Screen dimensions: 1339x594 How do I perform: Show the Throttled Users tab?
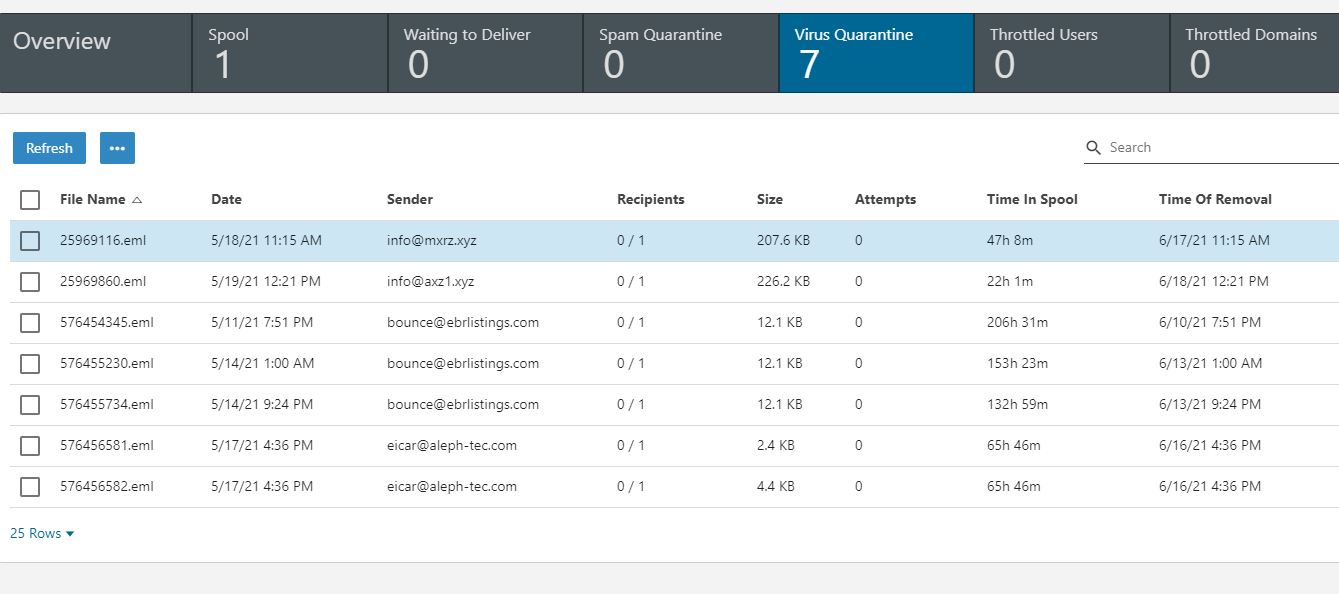pos(1071,53)
